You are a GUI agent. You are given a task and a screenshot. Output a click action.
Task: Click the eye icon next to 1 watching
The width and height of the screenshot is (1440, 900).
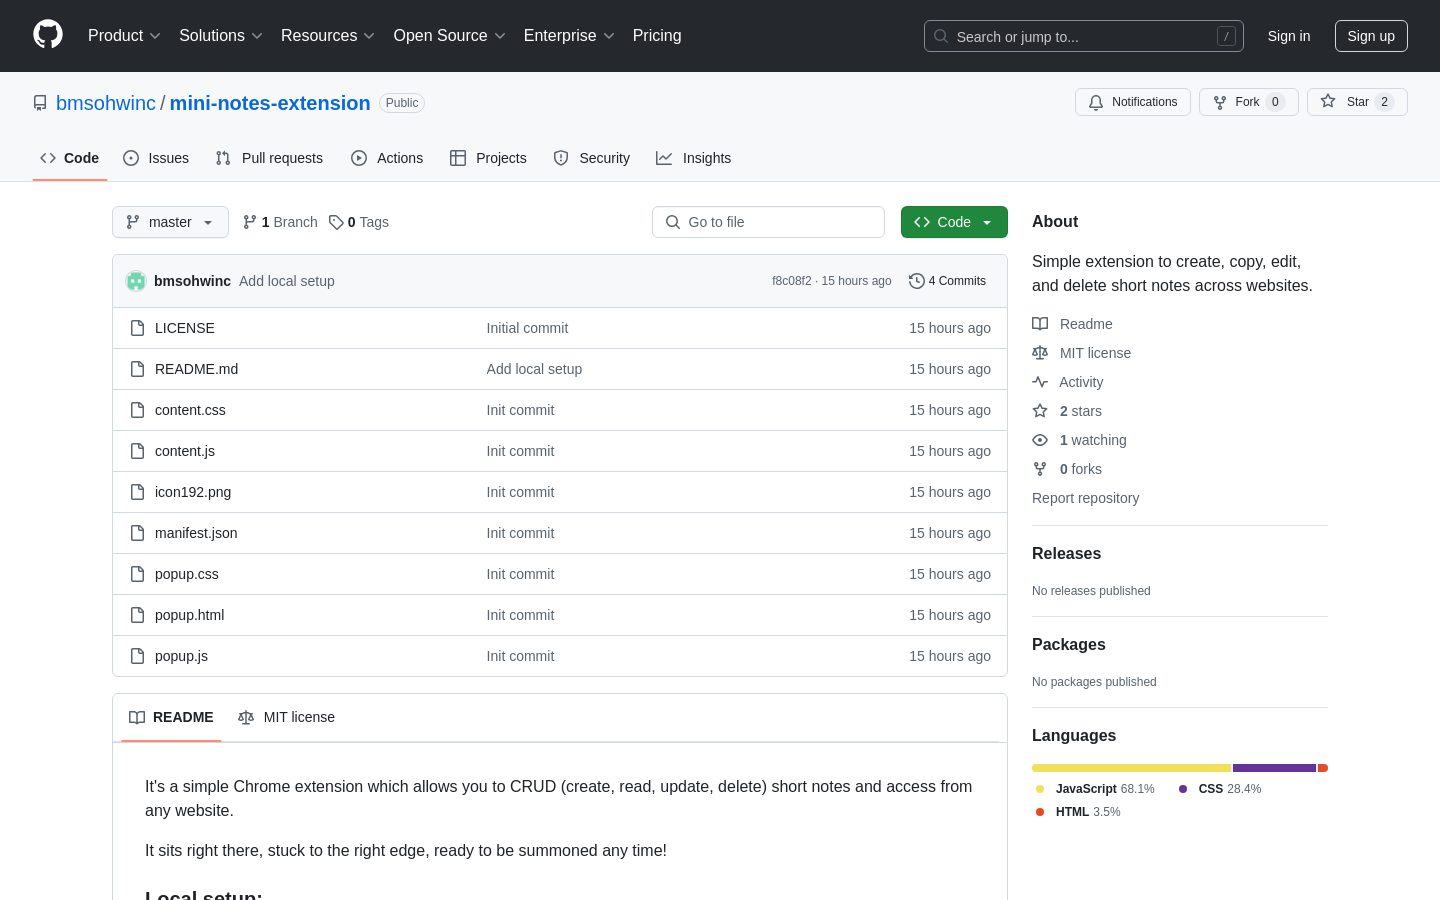(x=1040, y=440)
